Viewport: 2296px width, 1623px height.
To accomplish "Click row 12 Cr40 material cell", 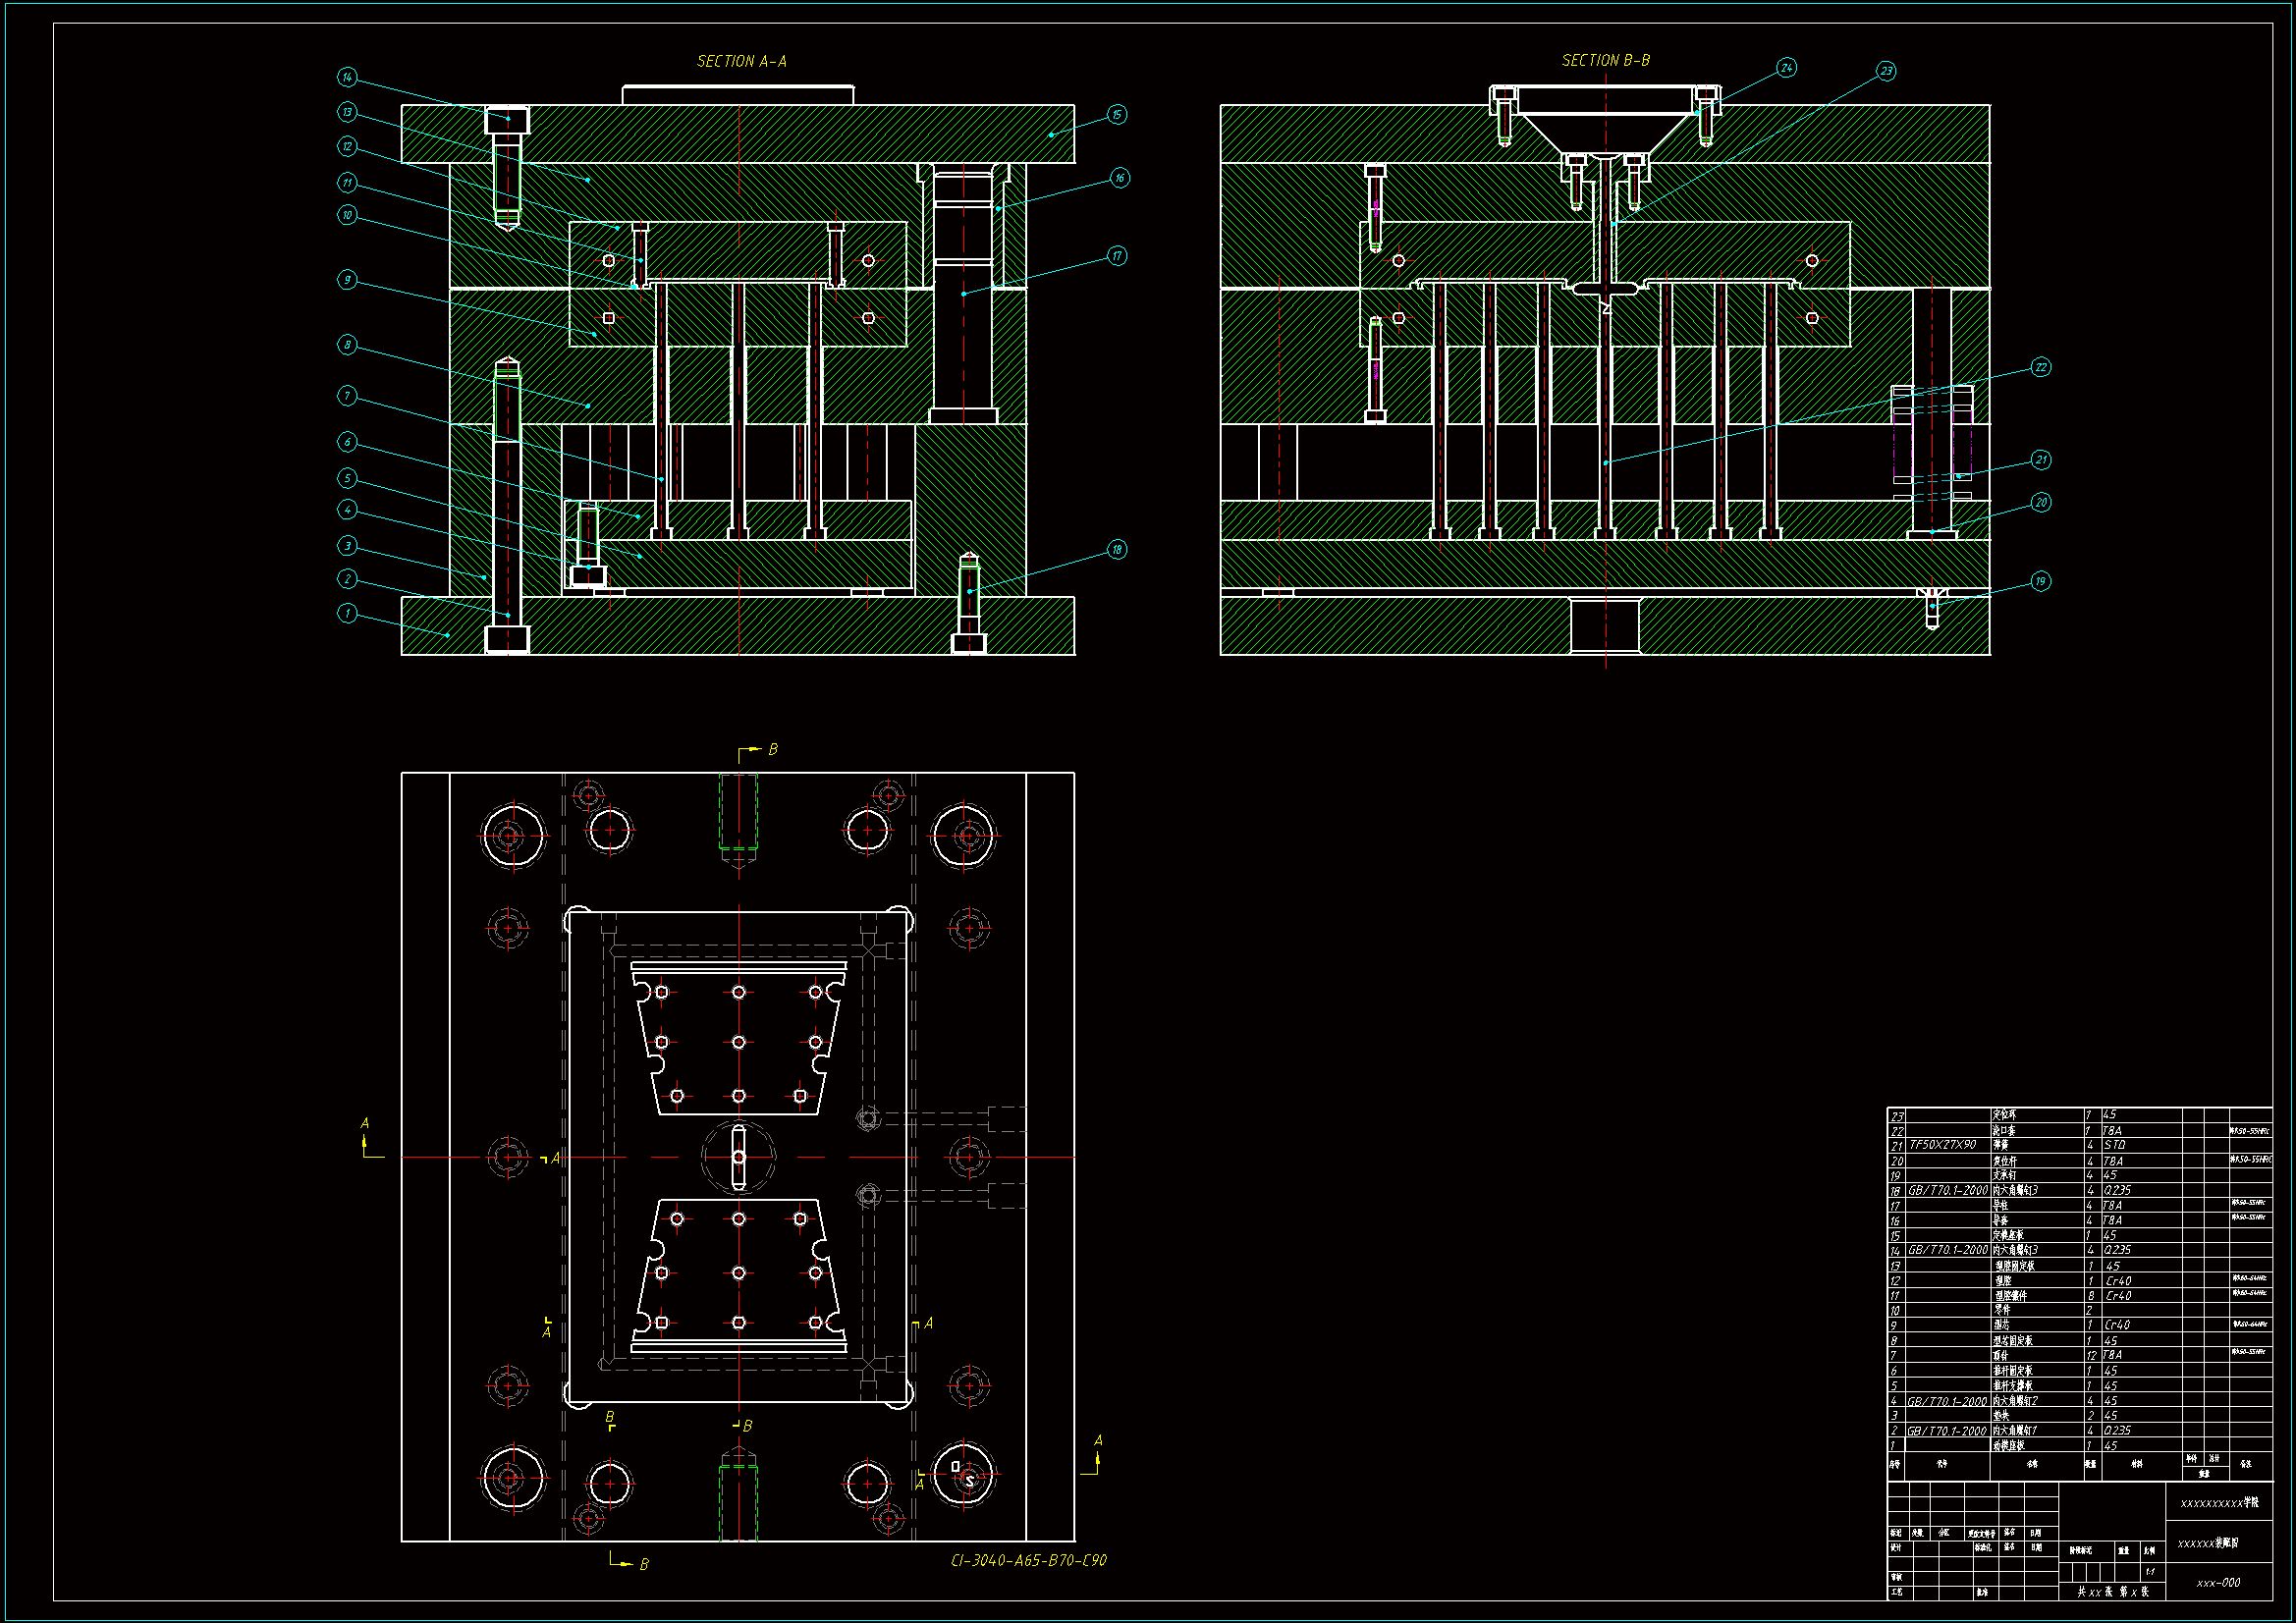I will pos(2118,1281).
